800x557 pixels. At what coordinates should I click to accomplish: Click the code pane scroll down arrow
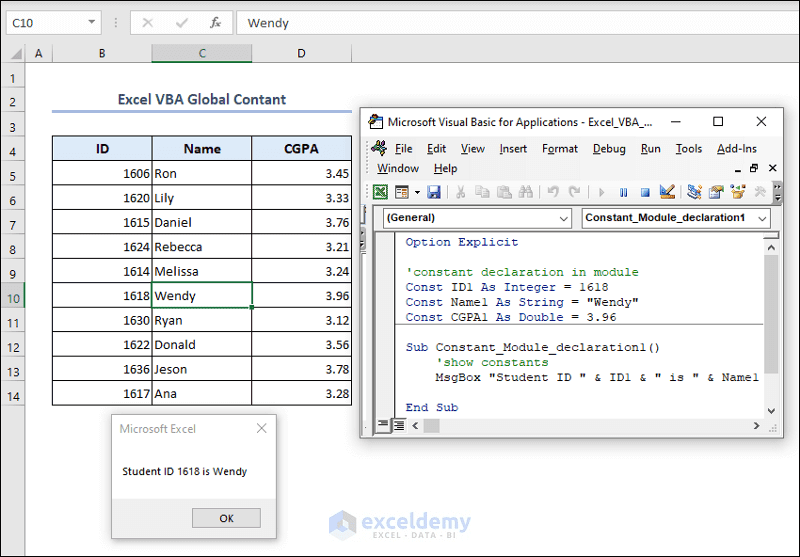tap(771, 411)
